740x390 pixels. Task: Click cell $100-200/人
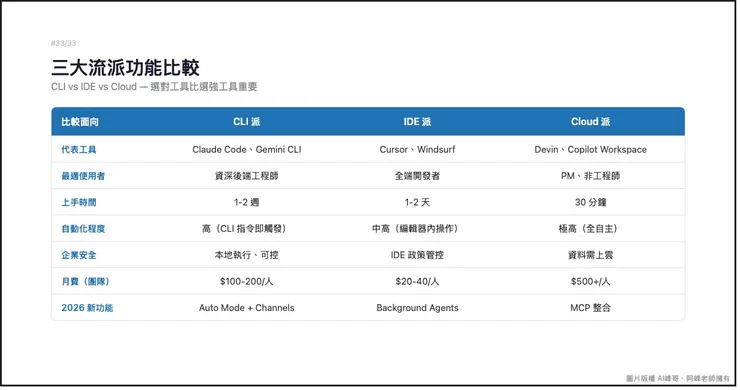pos(246,282)
